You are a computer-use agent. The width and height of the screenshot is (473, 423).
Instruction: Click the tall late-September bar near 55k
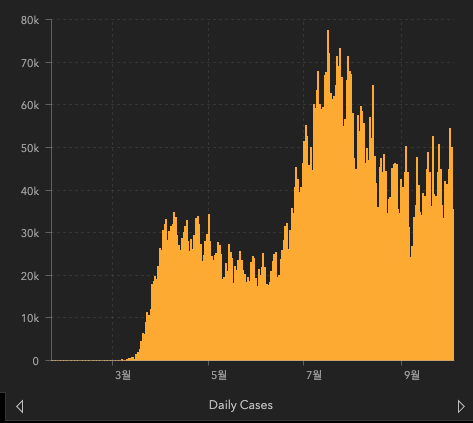click(450, 129)
